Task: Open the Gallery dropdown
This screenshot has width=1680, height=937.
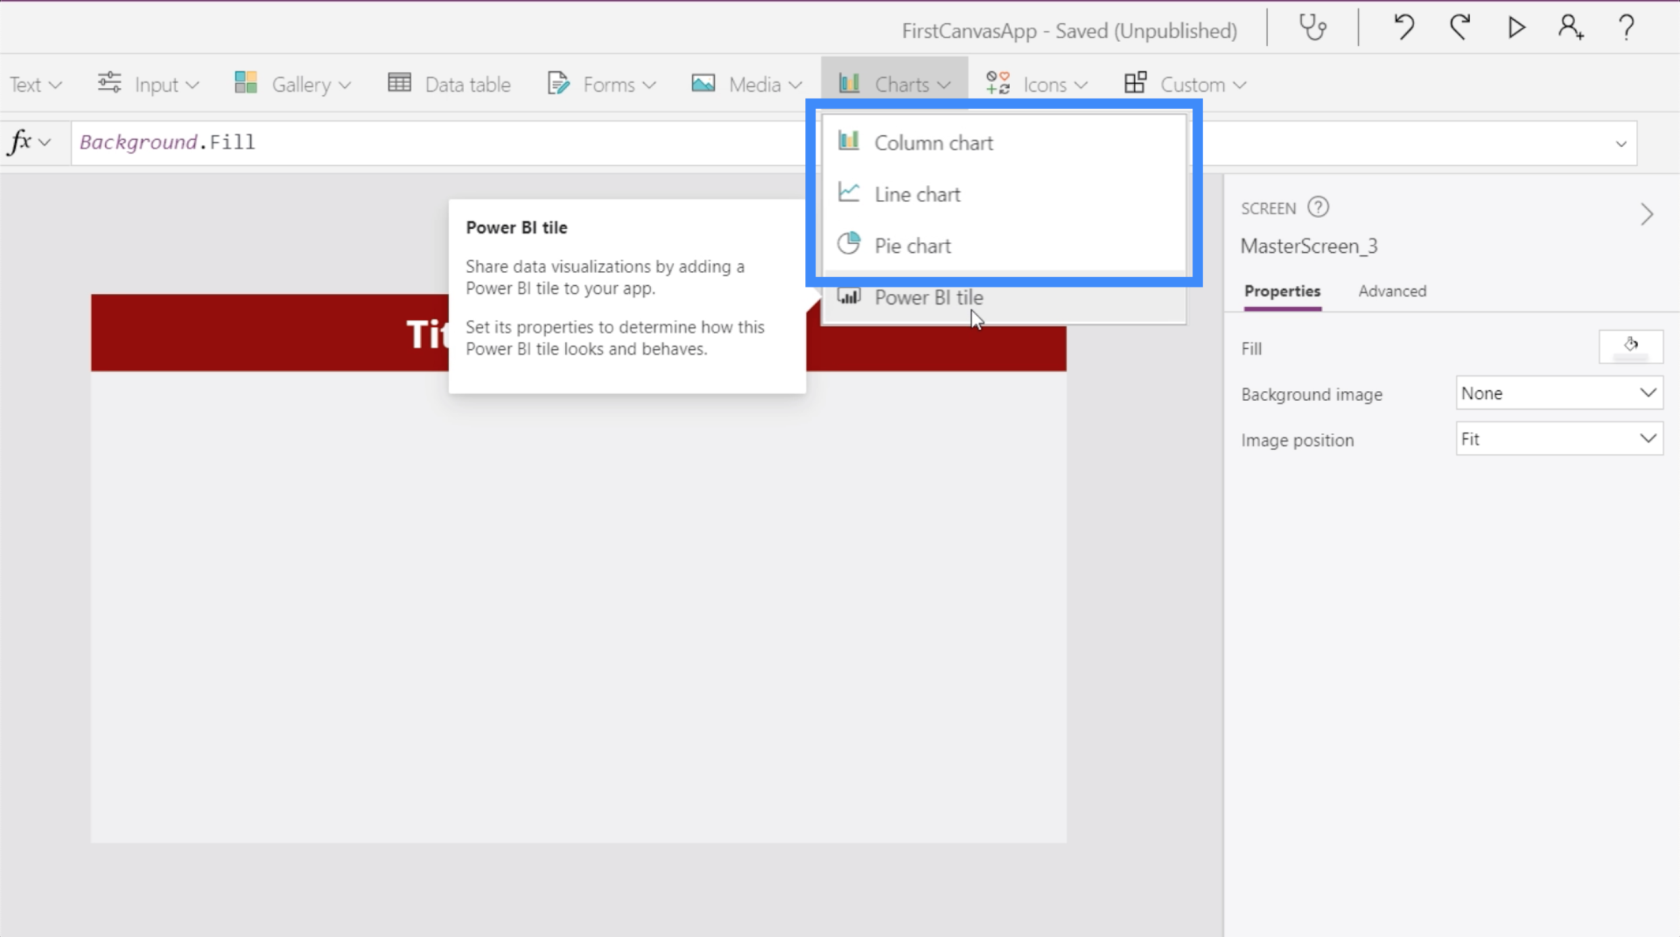Action: point(293,85)
